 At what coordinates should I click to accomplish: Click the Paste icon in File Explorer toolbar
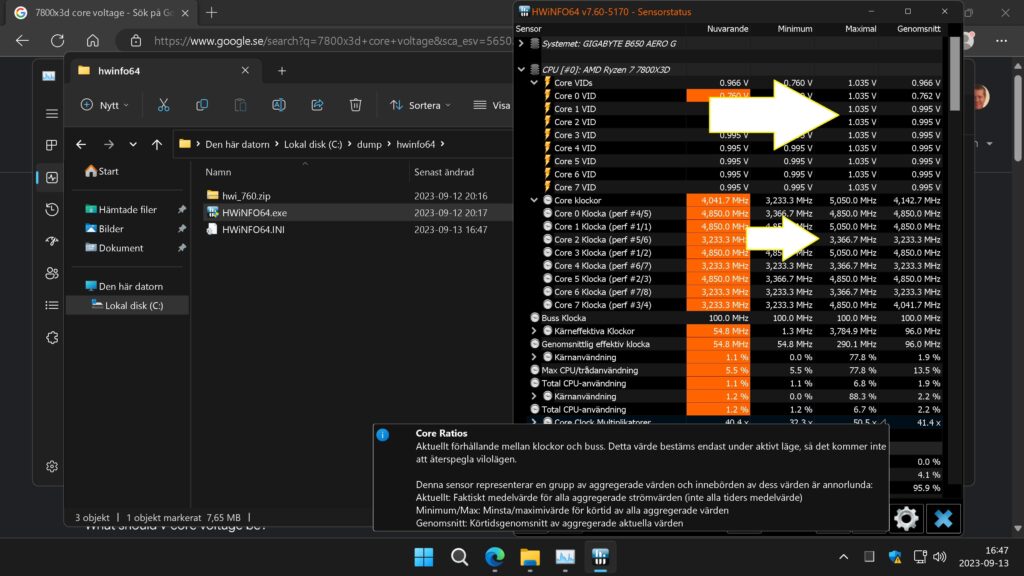[x=240, y=105]
